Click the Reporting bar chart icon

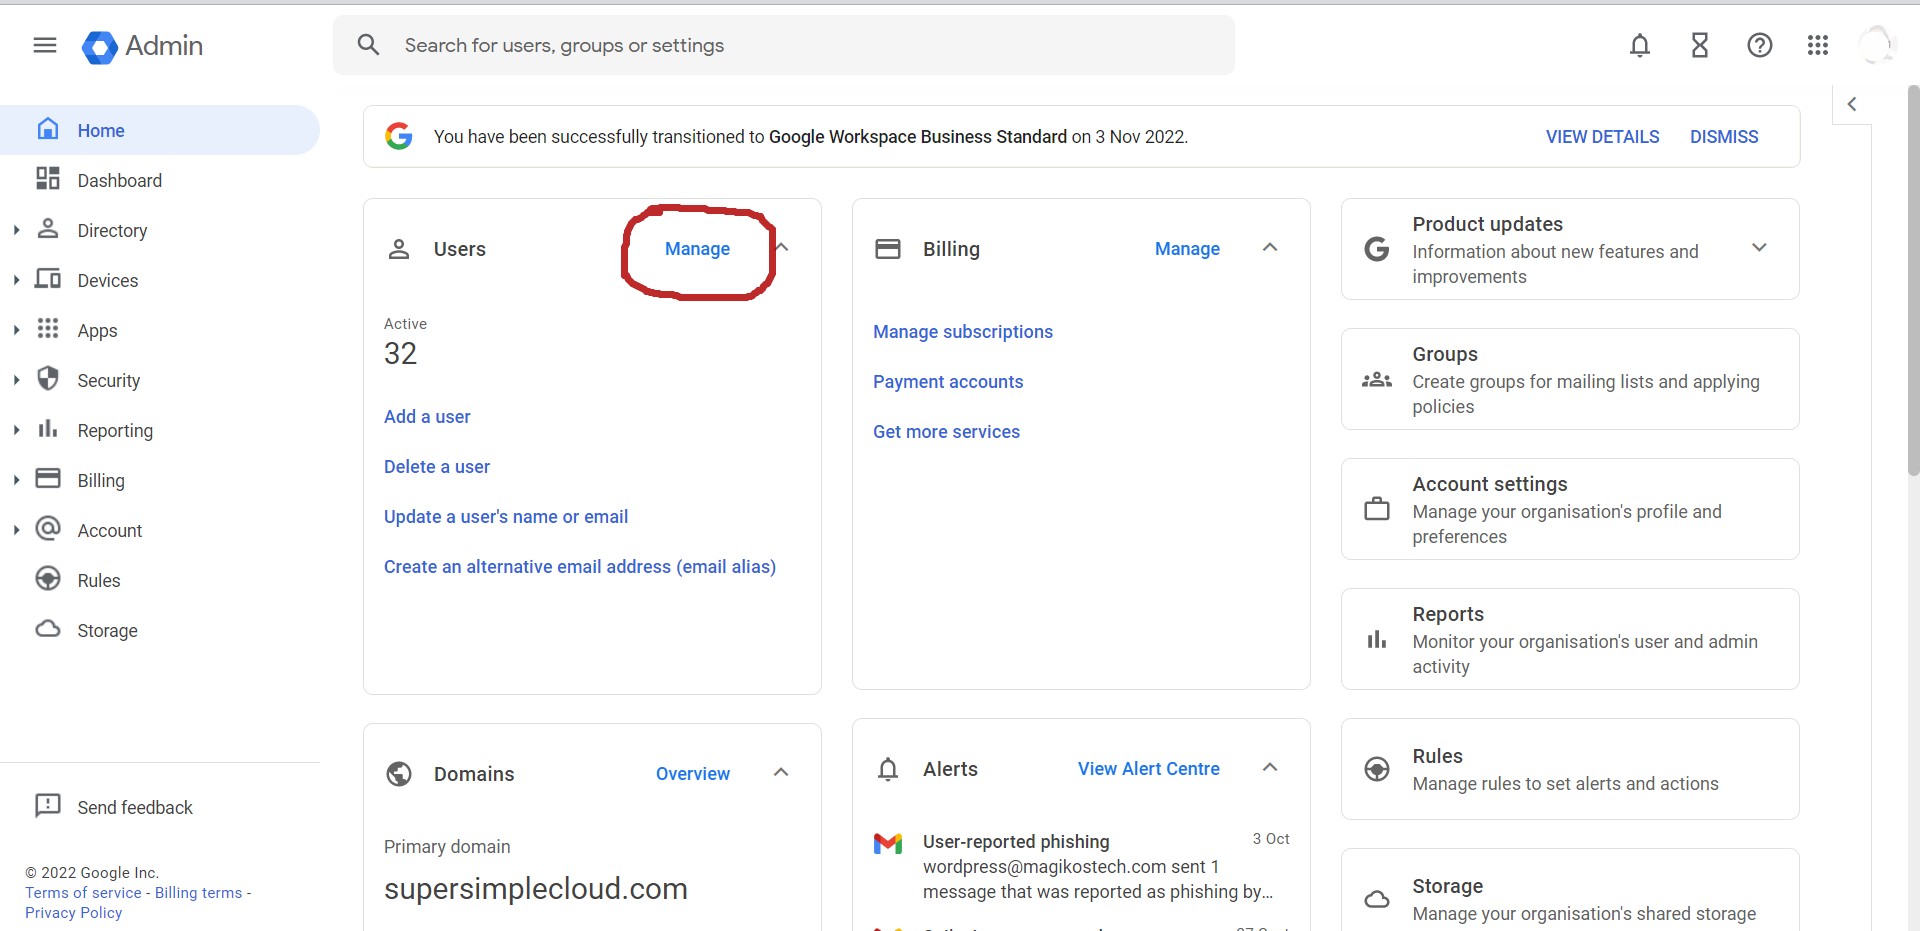pos(48,429)
